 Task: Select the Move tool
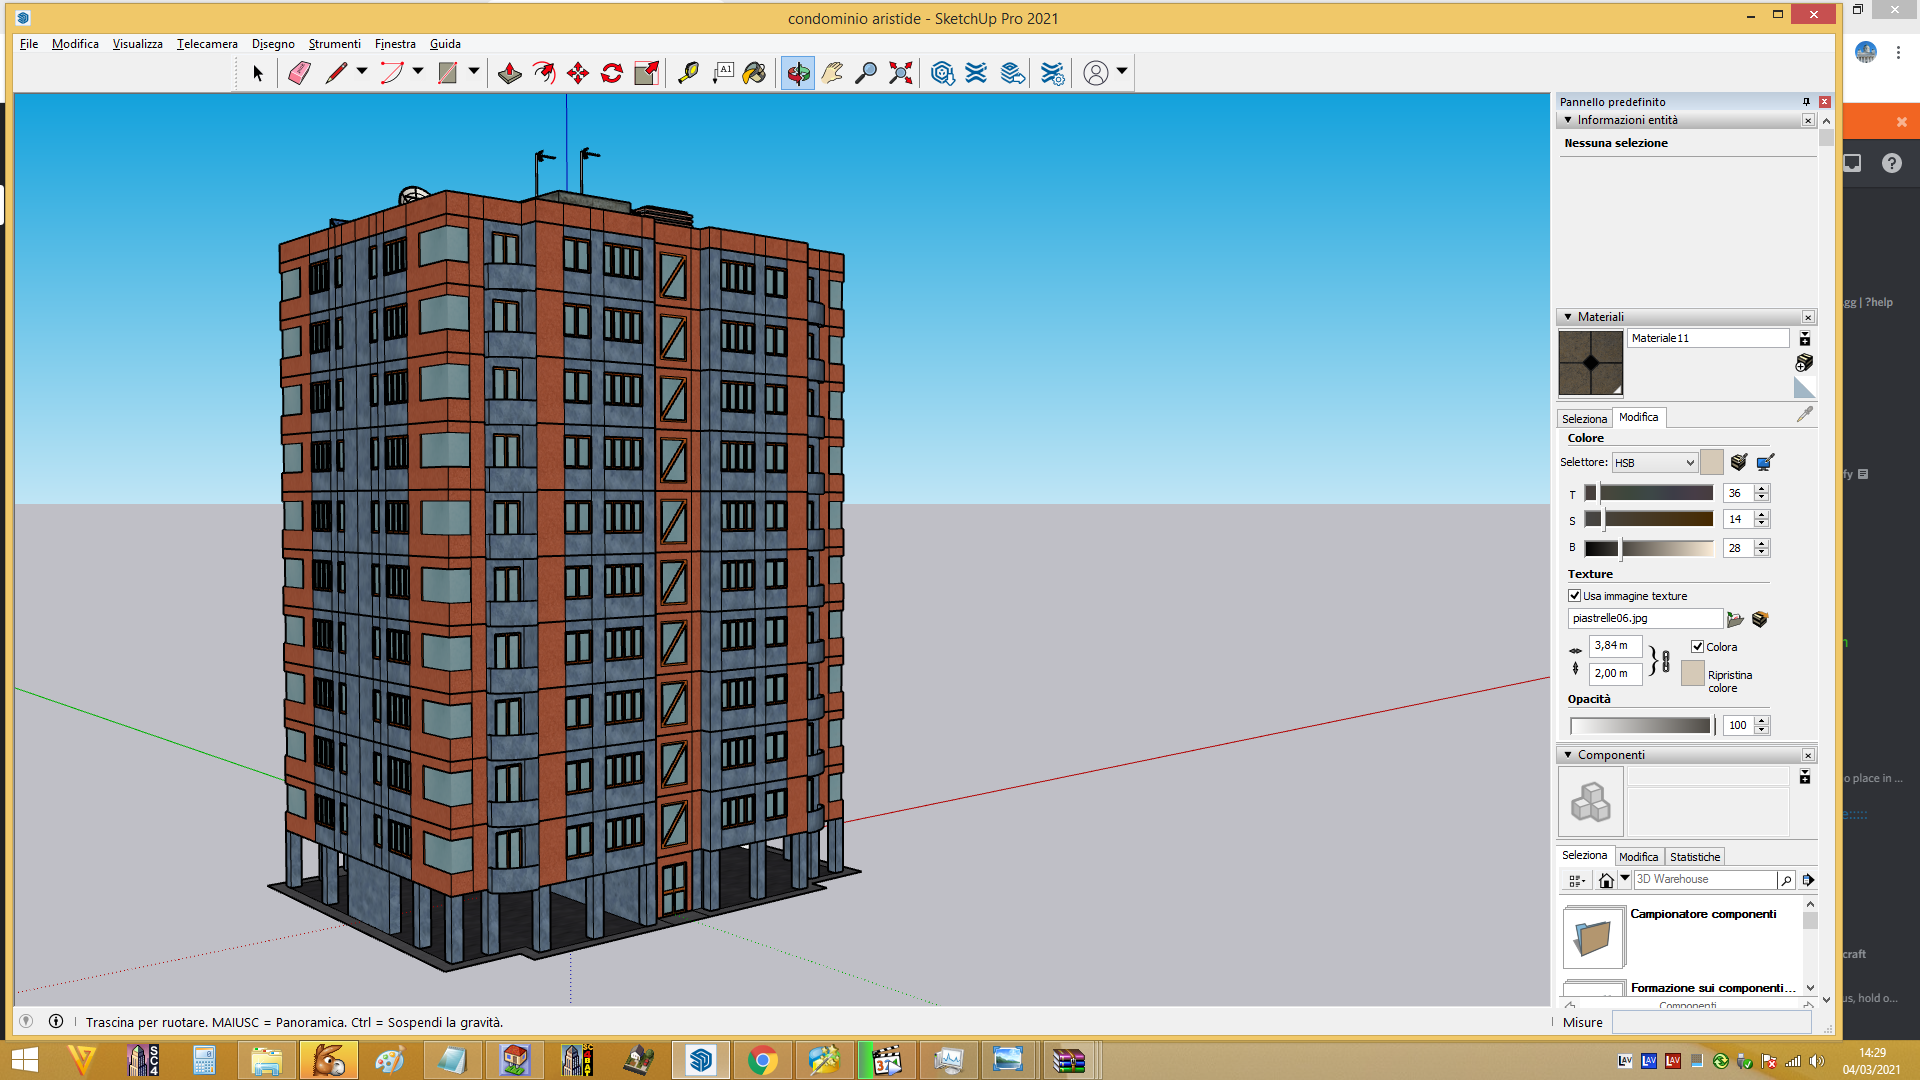tap(578, 73)
